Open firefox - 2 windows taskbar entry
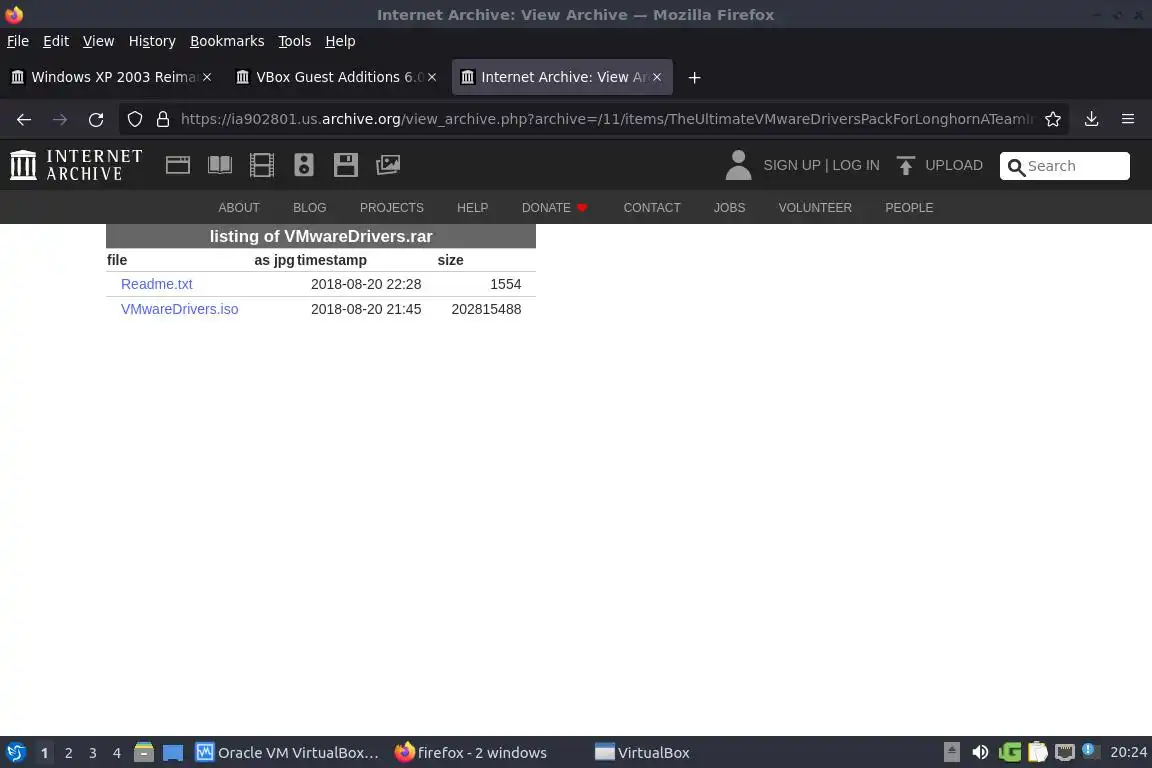 point(471,753)
